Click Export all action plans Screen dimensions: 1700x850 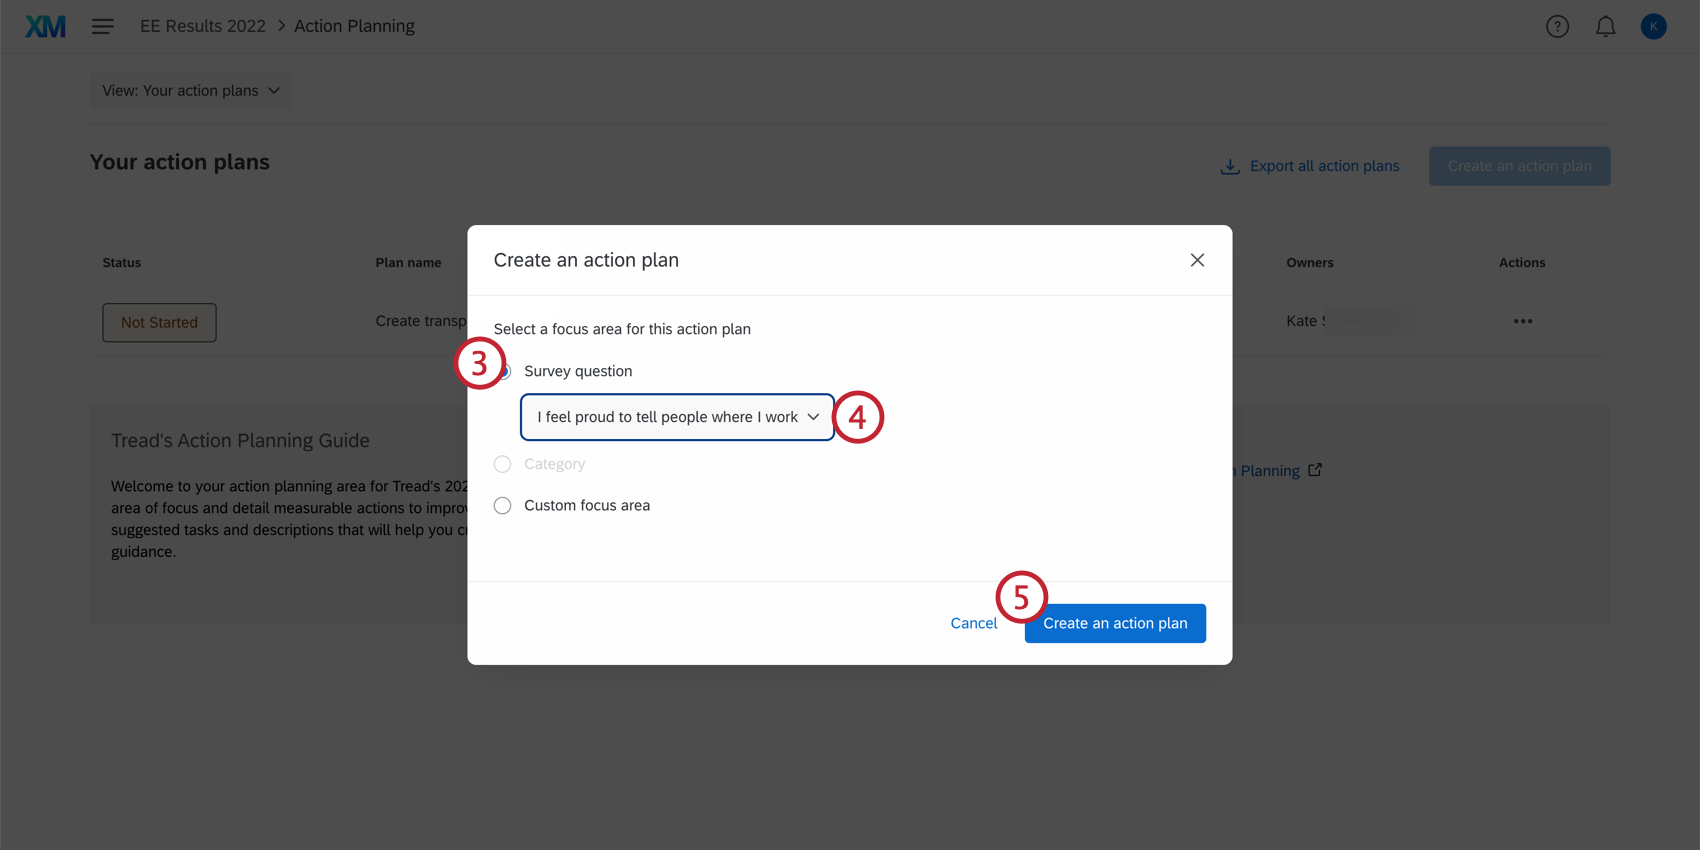[x=1325, y=166]
